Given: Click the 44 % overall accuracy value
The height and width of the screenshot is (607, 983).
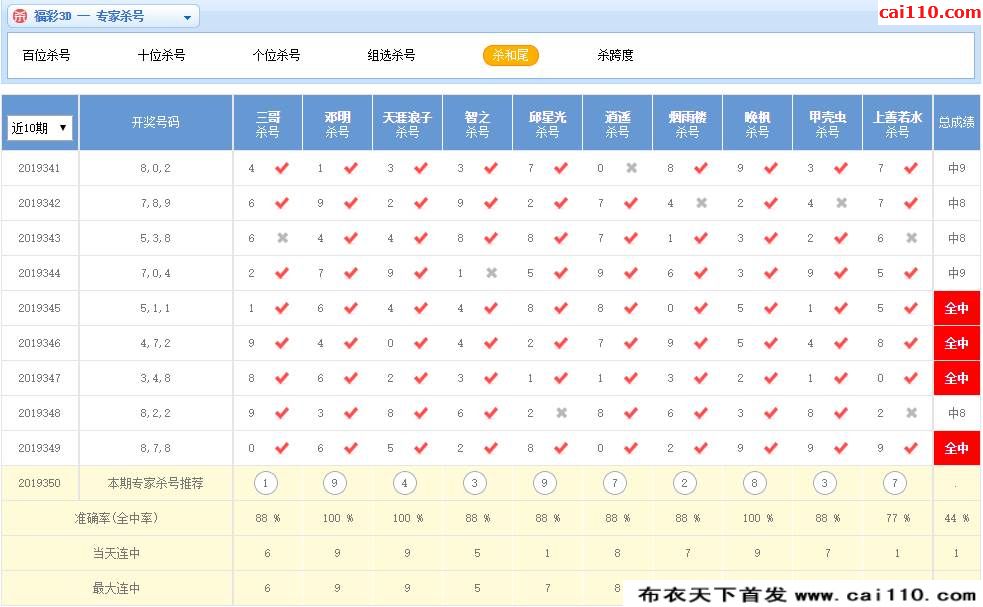Looking at the screenshot, I should [x=957, y=518].
